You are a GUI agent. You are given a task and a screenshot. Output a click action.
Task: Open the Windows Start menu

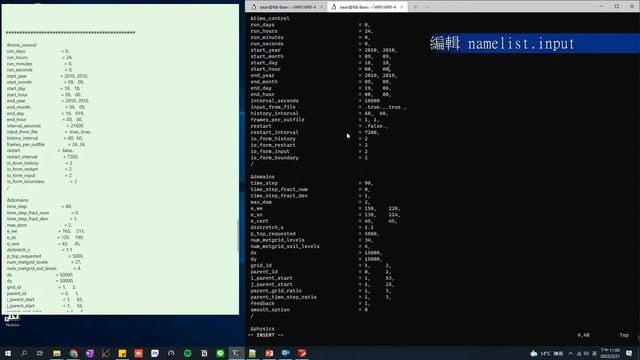tap(8, 353)
